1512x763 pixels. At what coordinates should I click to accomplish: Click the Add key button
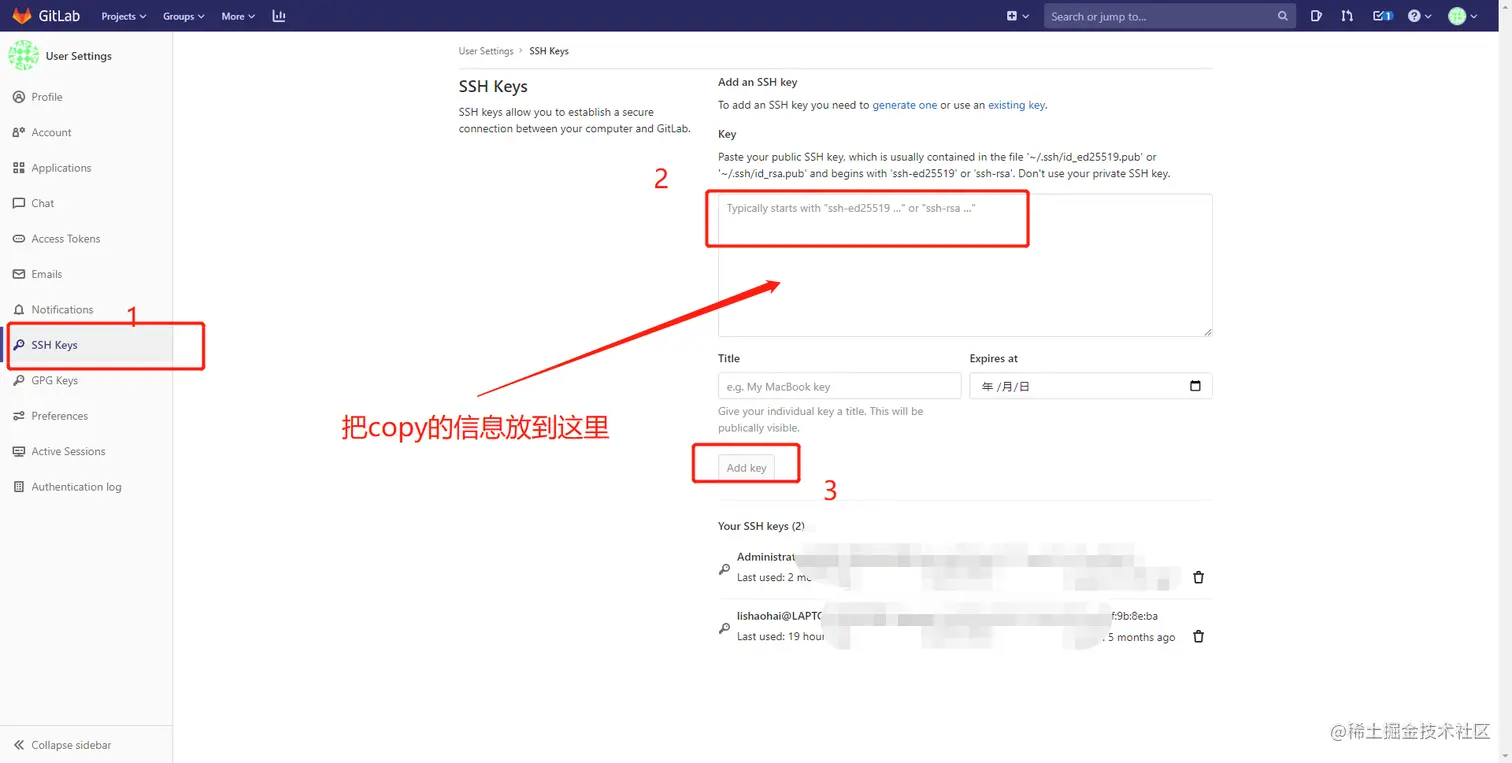coord(746,468)
